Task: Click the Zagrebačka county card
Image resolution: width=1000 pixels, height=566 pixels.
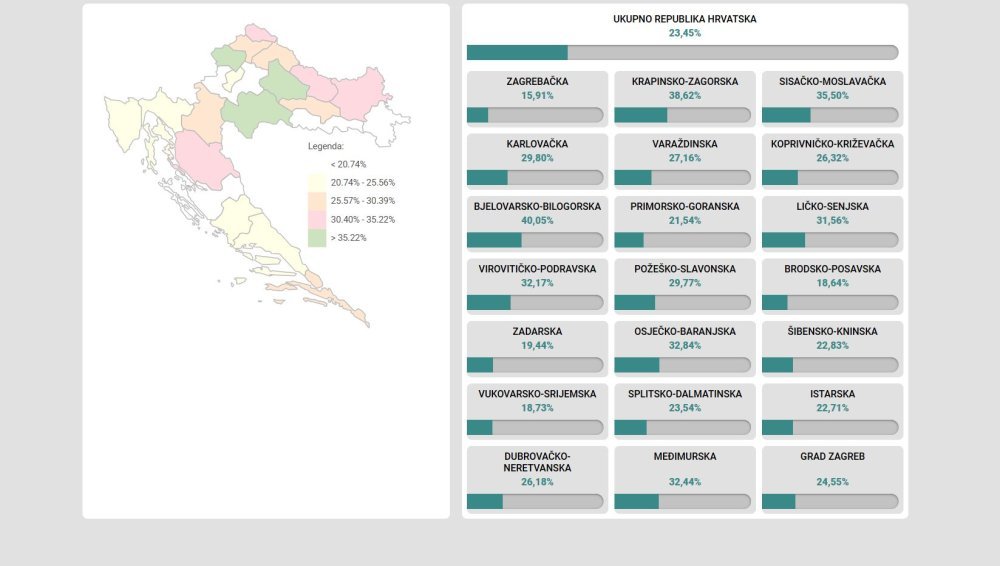Action: coord(537,98)
